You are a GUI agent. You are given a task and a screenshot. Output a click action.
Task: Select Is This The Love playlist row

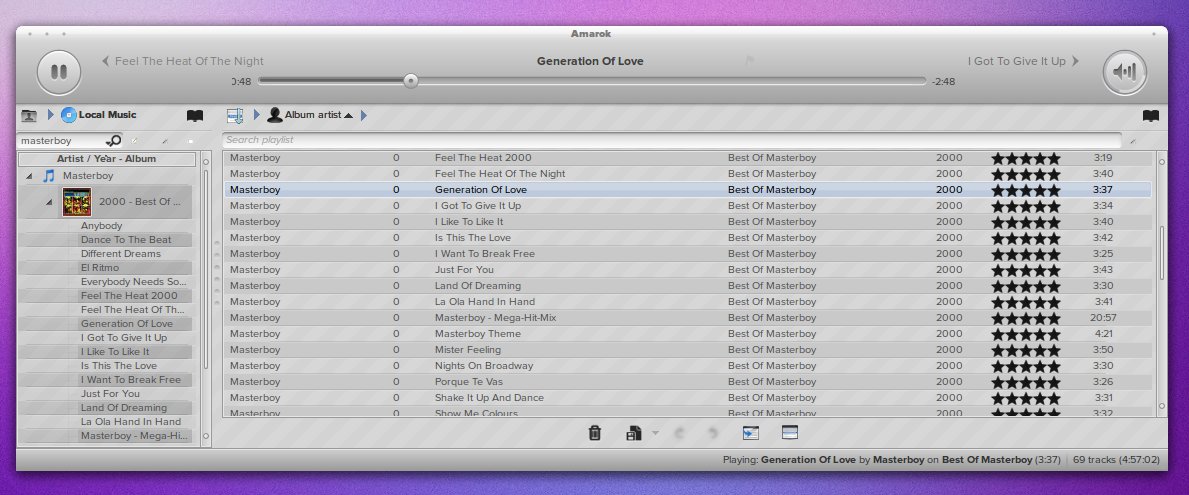tap(688, 237)
